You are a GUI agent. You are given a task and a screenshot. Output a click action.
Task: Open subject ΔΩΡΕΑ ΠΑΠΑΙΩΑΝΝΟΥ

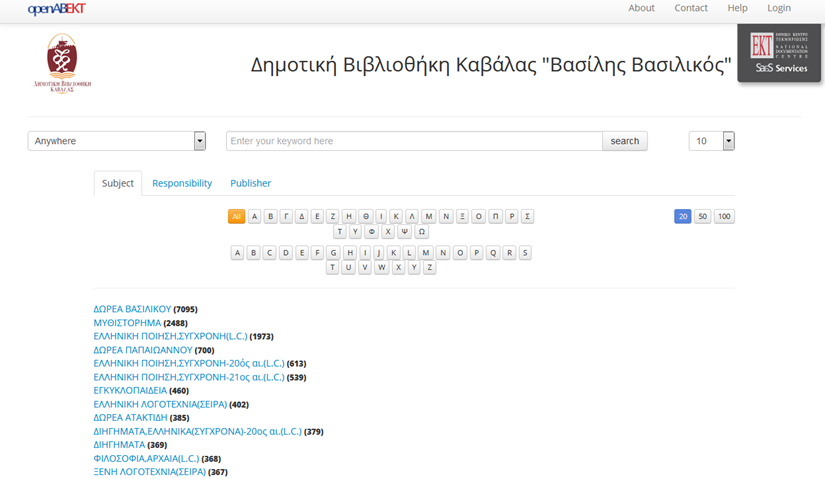[x=143, y=350]
